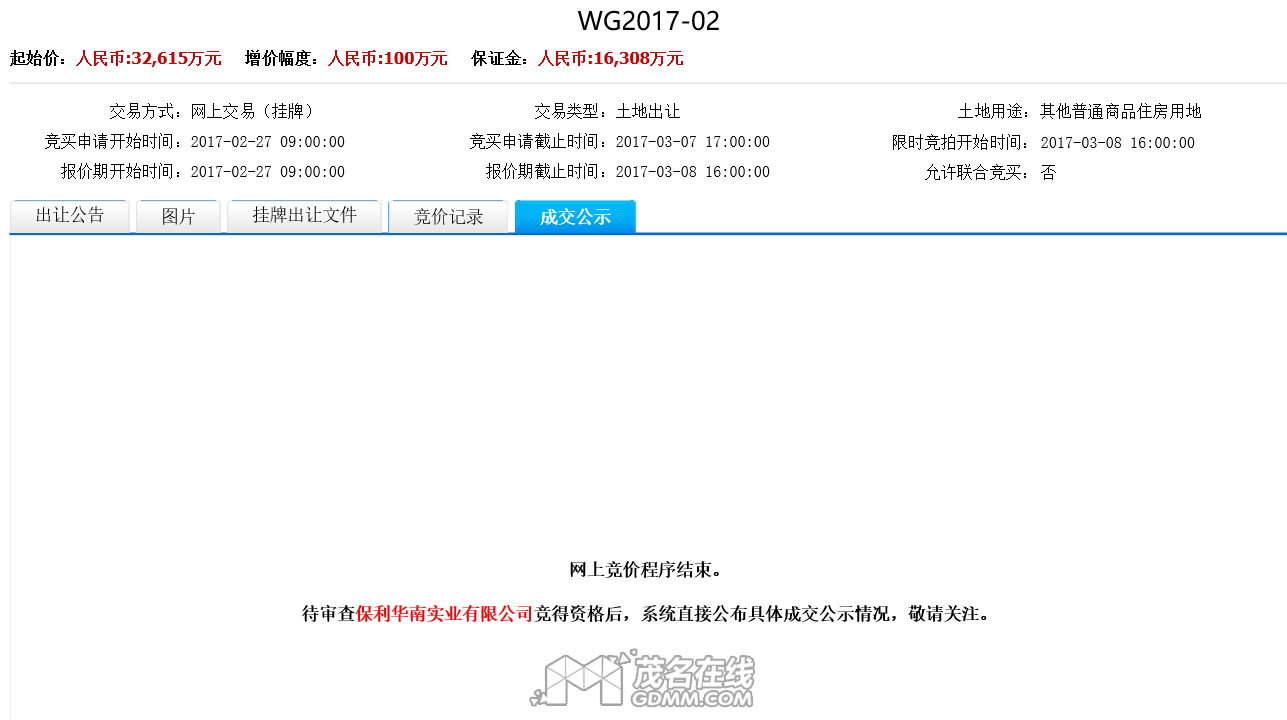Click the 报价期截止时间 value 2017-03-08 16:00:00
1287x720 pixels.
coord(693,172)
